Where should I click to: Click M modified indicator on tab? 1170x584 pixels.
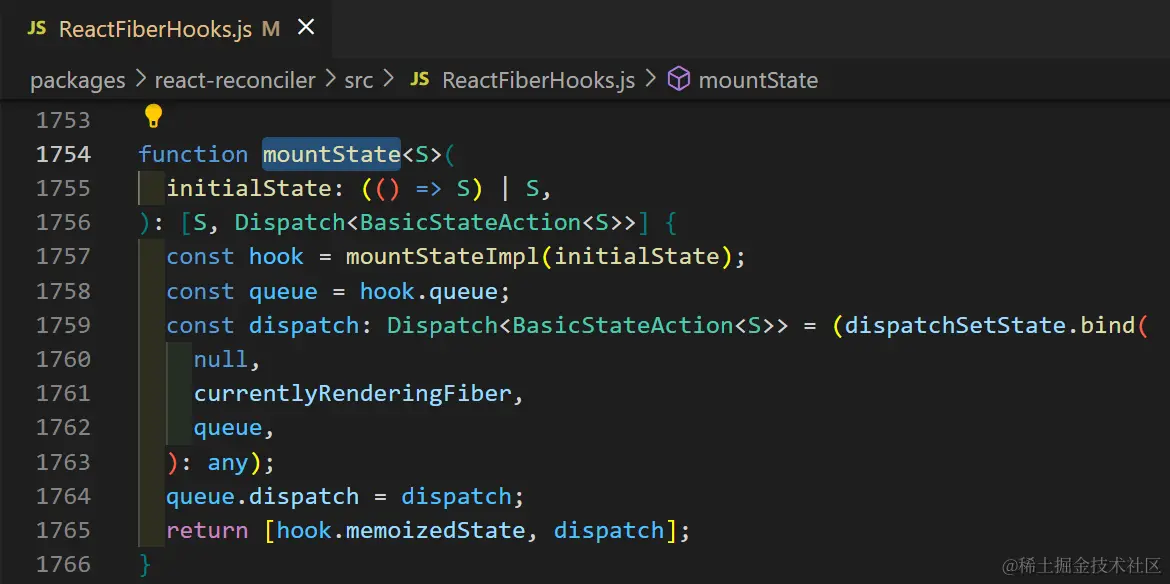[271, 29]
